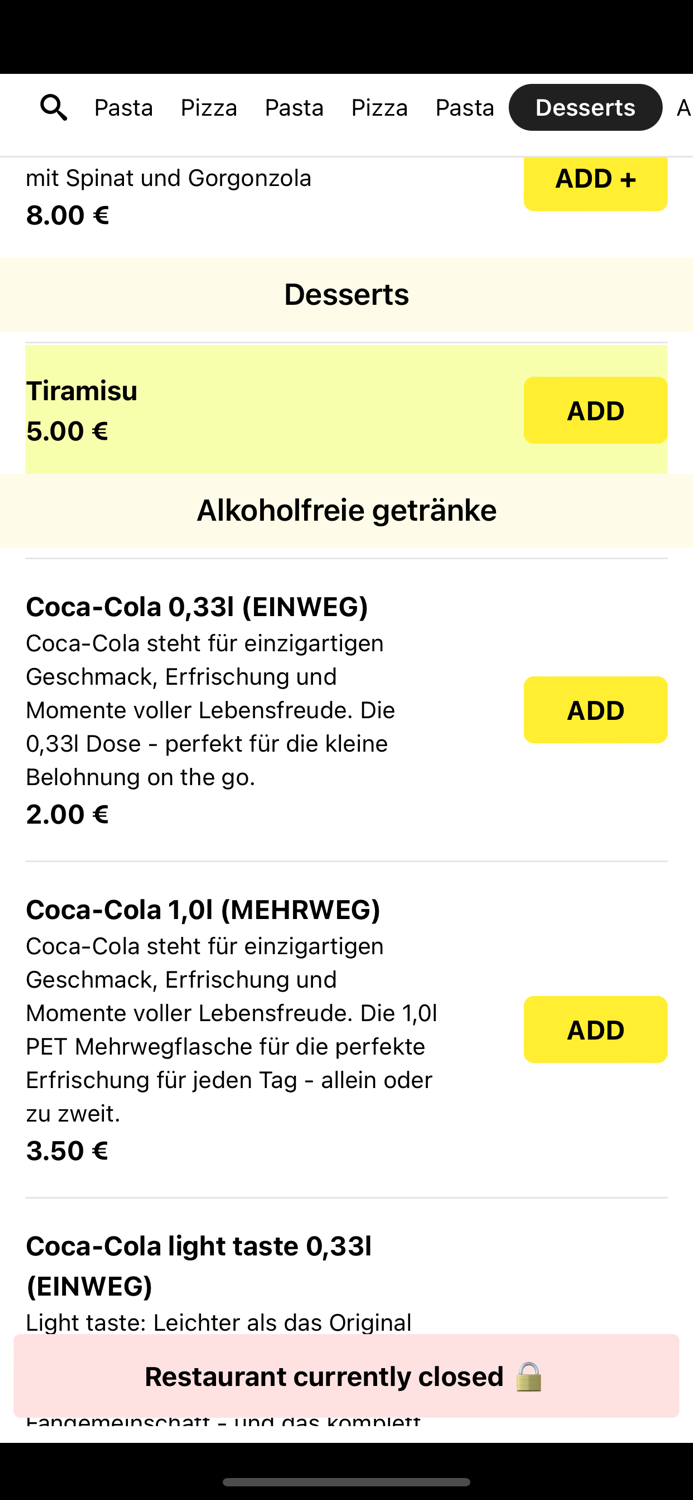Tap the Desserts section header
693x1500 pixels.
[x=346, y=294]
